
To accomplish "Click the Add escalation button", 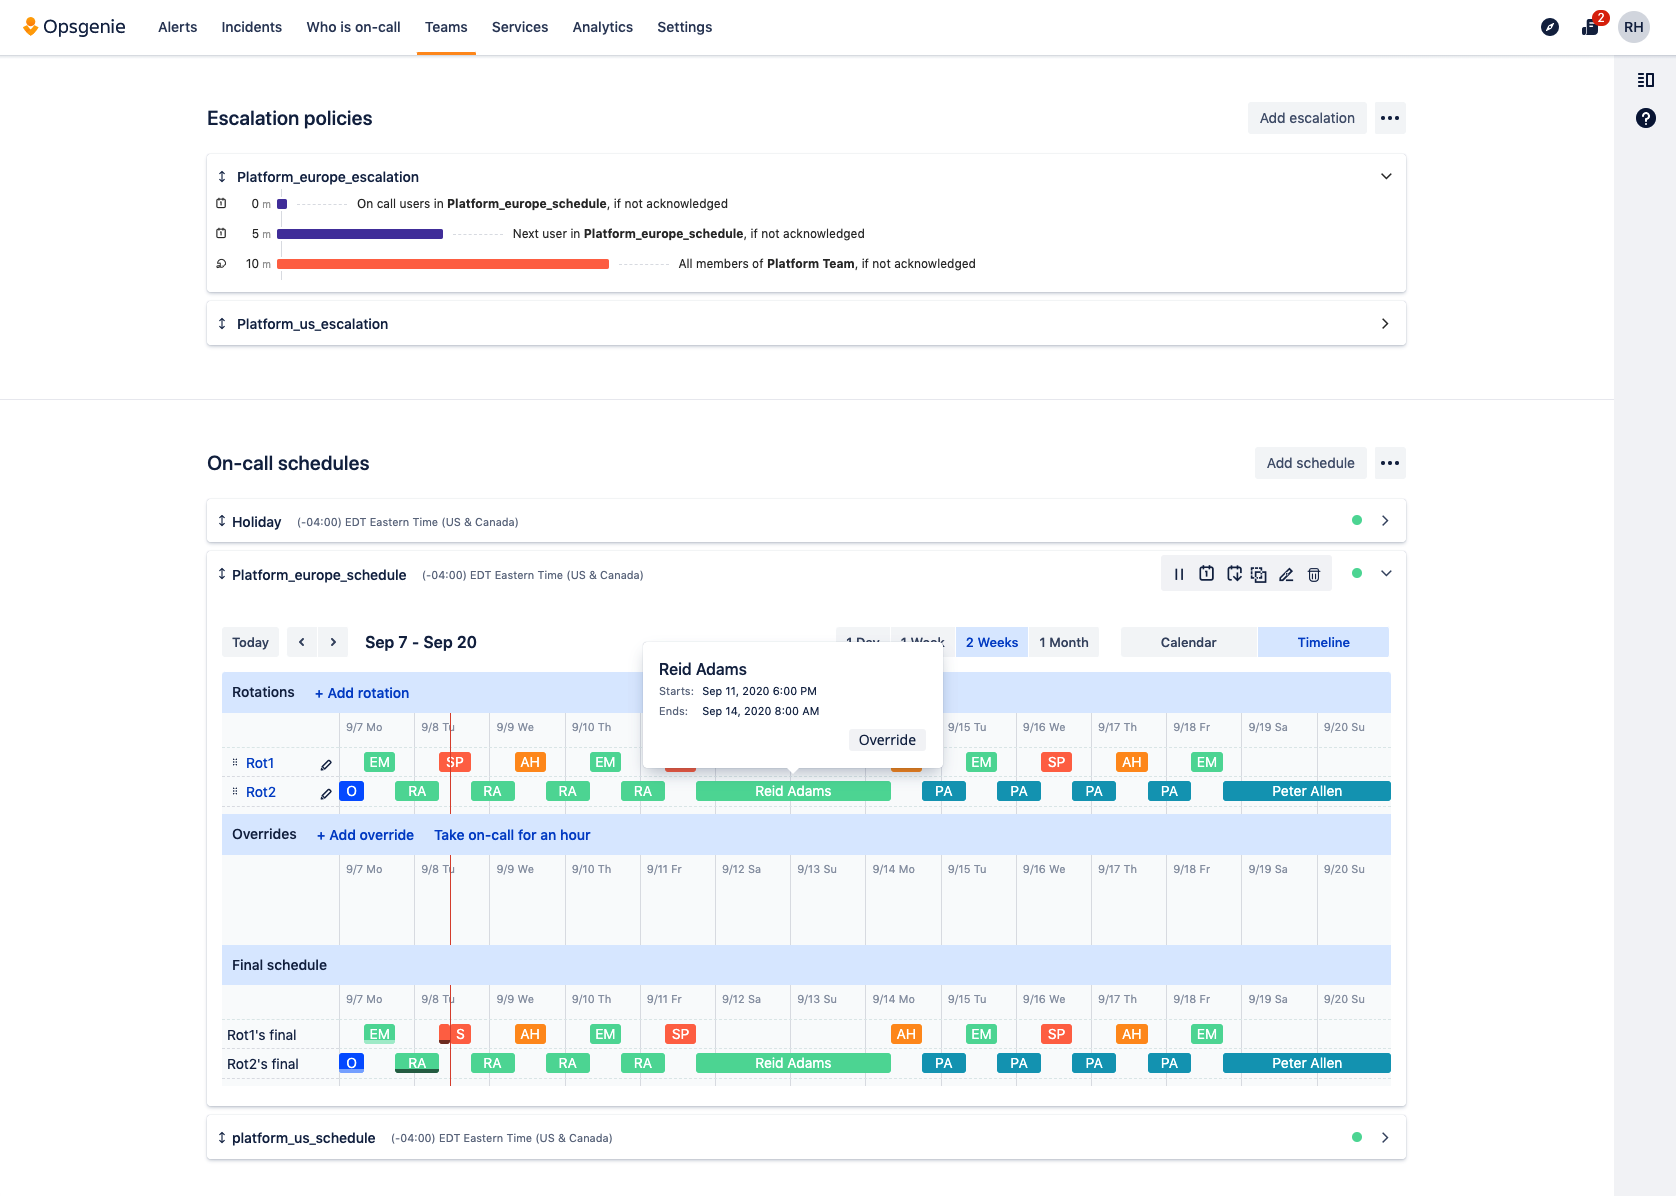I will pos(1306,117).
